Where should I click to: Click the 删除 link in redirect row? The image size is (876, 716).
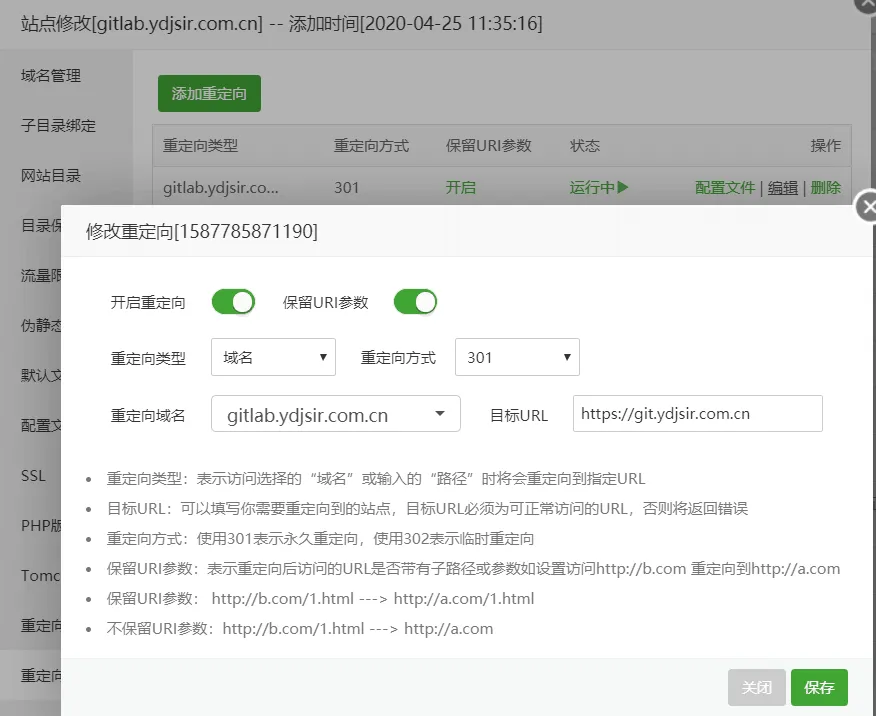[x=826, y=187]
